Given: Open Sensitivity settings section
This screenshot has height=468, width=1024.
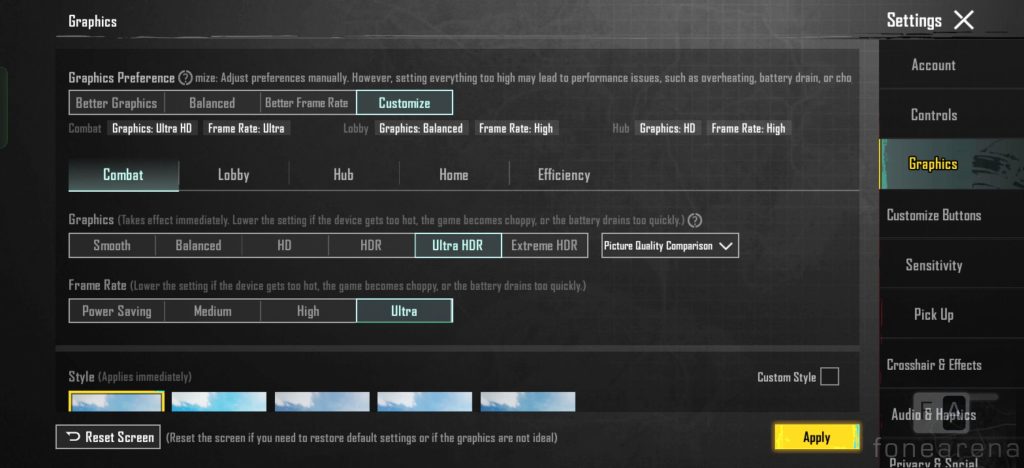Looking at the screenshot, I should (933, 265).
